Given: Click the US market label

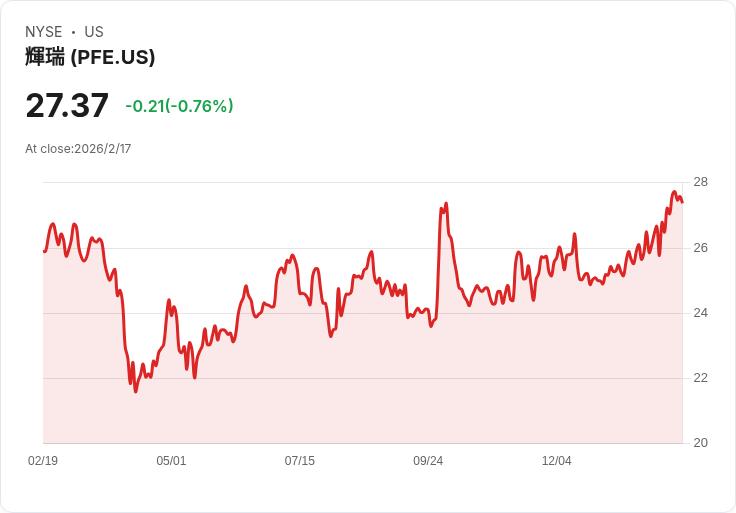Looking at the screenshot, I should click(x=94, y=32).
